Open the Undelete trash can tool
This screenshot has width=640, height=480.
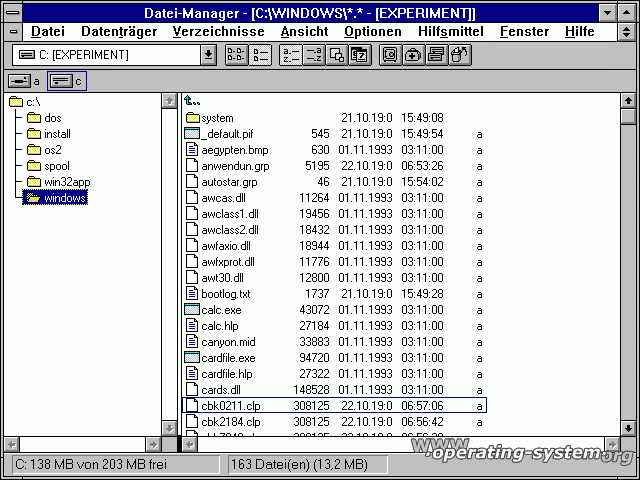coord(460,55)
